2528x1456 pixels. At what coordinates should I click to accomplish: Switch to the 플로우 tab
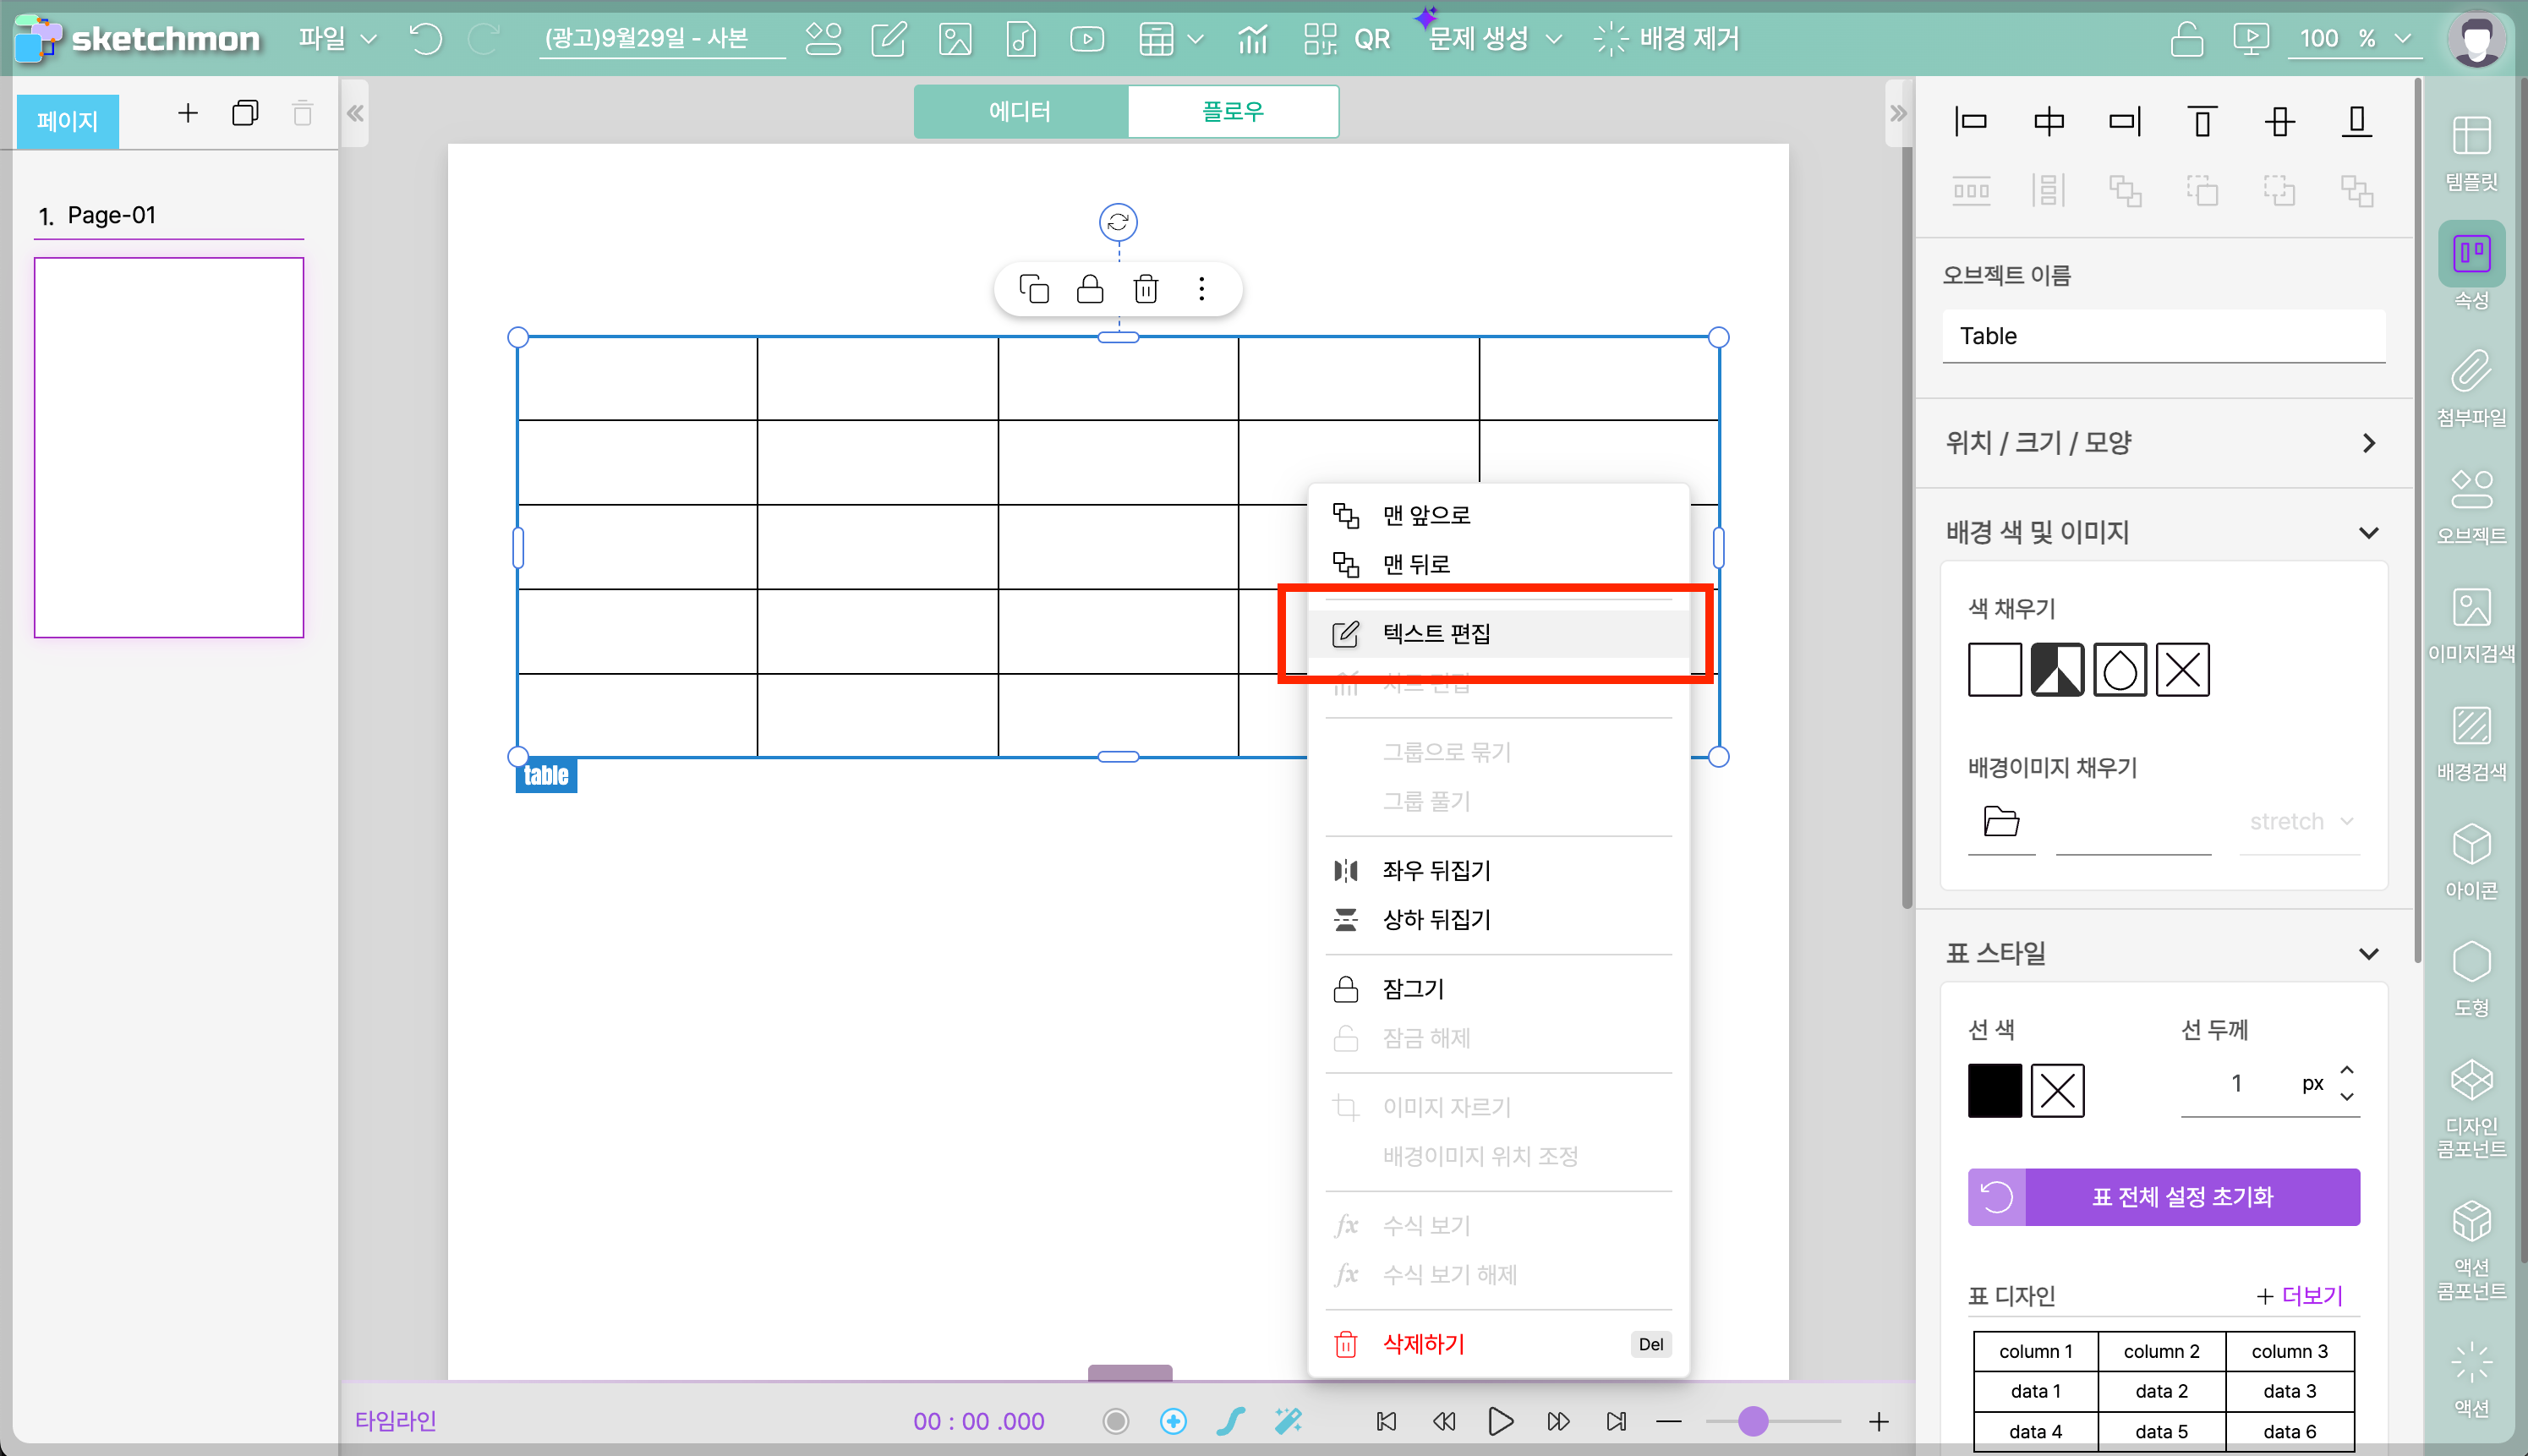[x=1233, y=111]
